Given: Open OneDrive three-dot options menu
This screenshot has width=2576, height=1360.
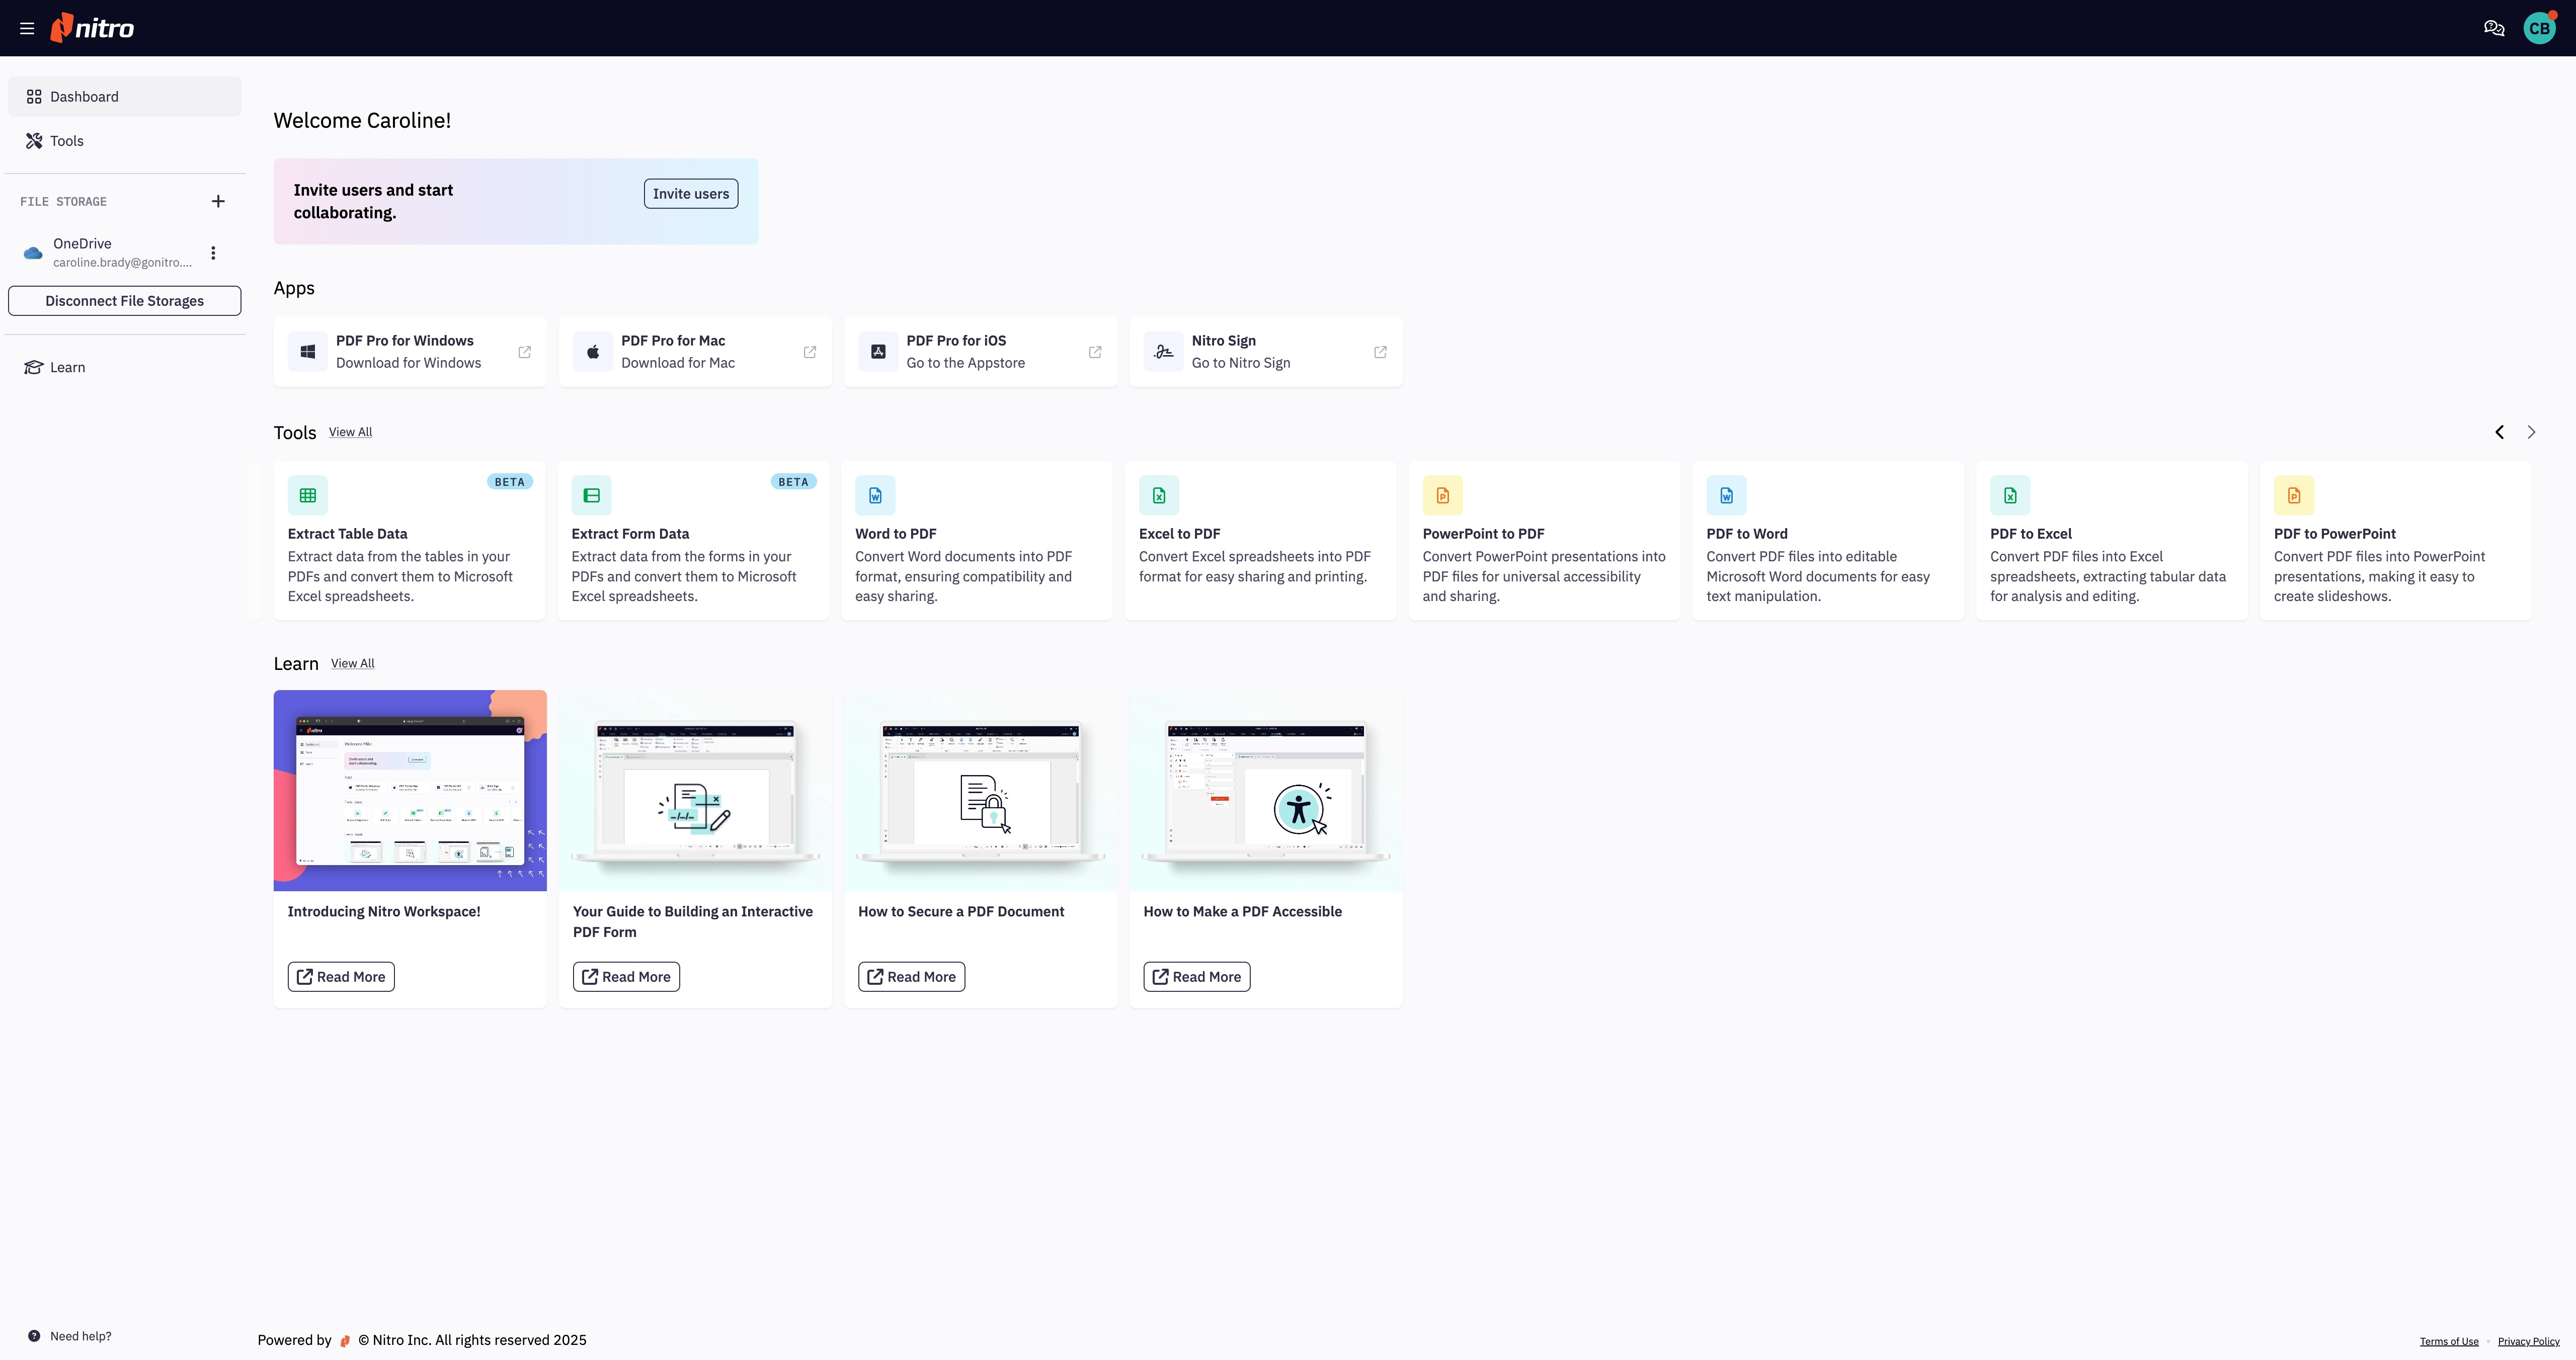Looking at the screenshot, I should click(213, 253).
